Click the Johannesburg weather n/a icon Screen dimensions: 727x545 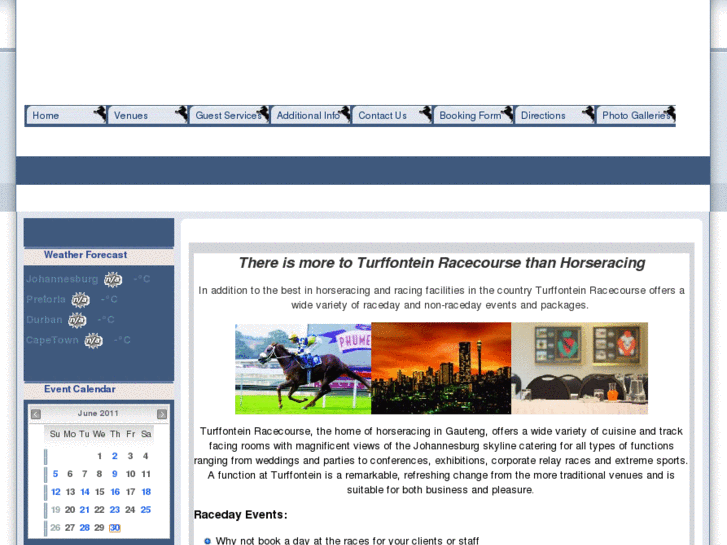click(x=113, y=279)
